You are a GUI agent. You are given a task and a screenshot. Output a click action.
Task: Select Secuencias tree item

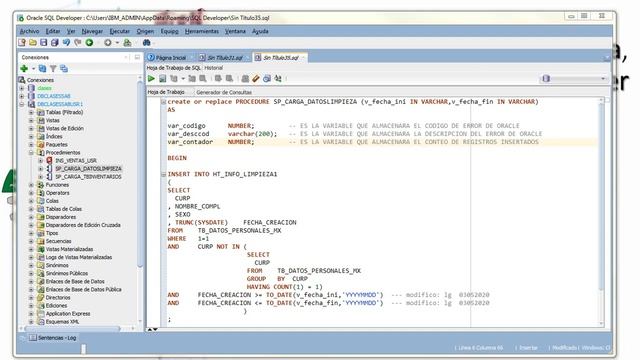tap(58, 241)
